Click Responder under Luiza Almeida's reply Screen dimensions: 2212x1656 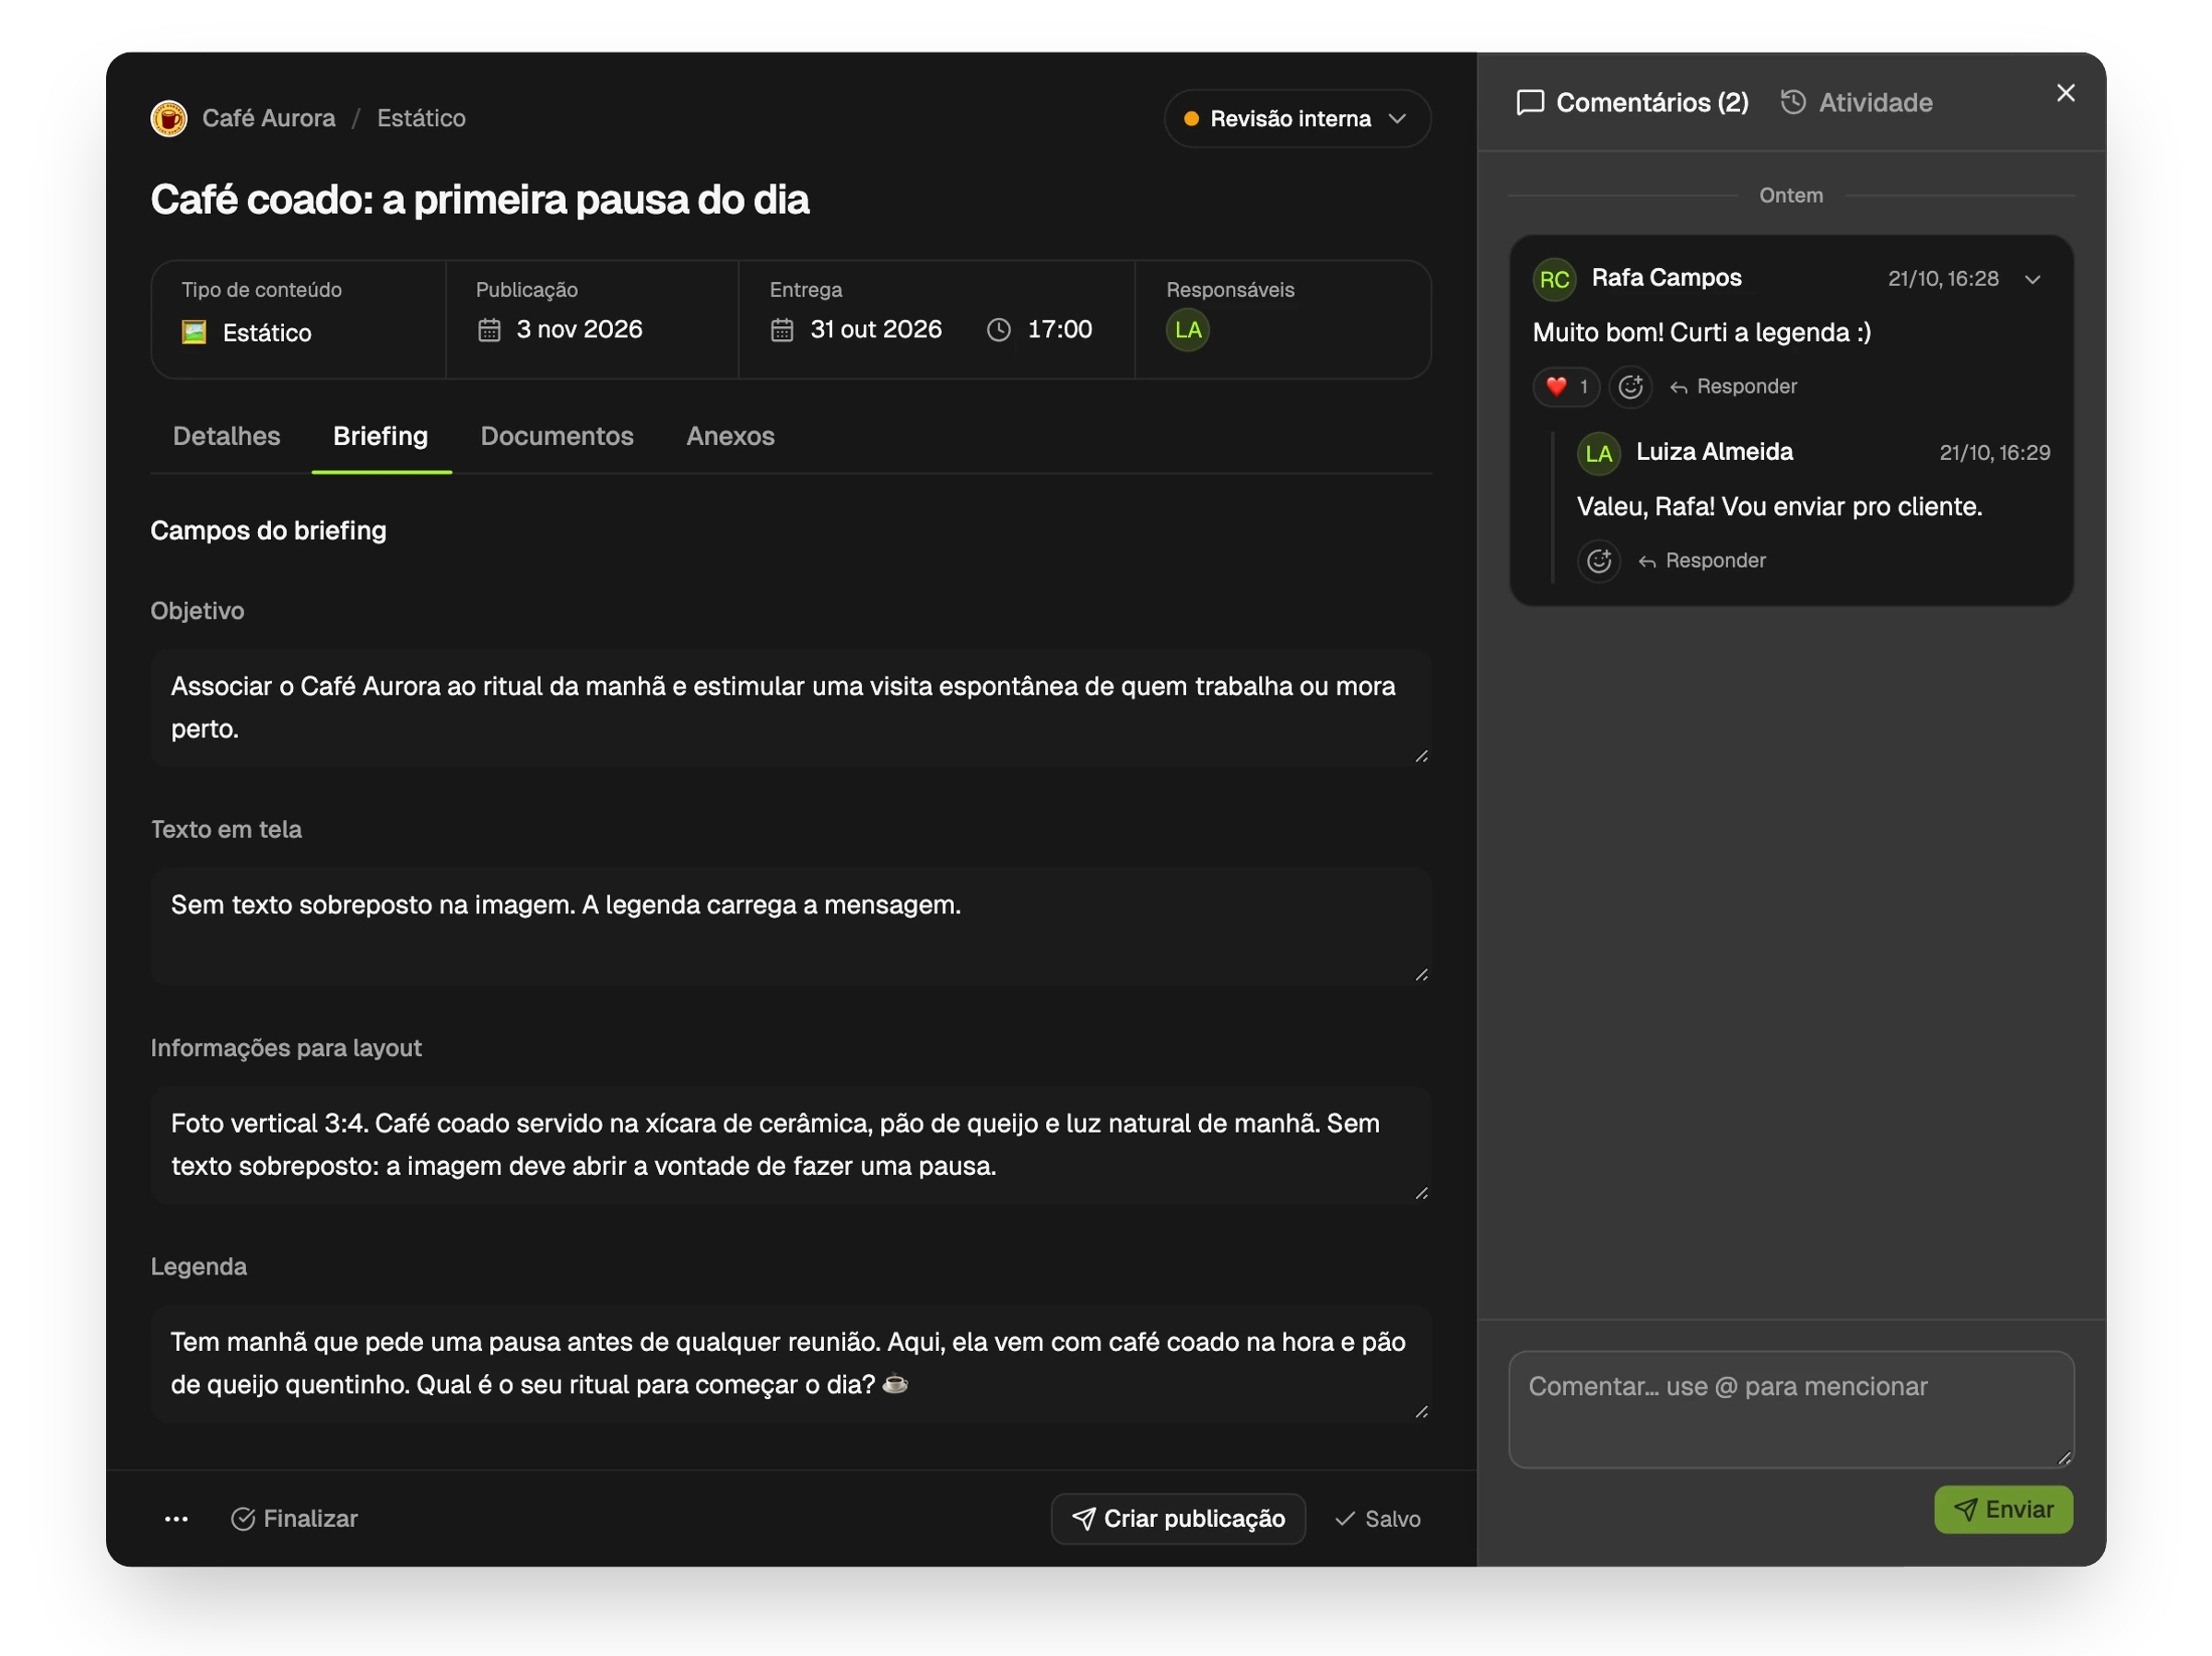[1702, 560]
